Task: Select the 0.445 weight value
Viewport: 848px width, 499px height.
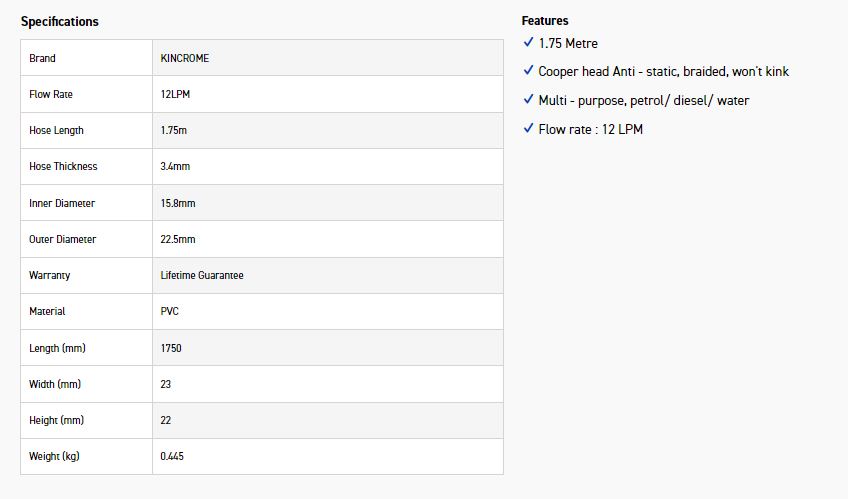Action: pos(172,456)
